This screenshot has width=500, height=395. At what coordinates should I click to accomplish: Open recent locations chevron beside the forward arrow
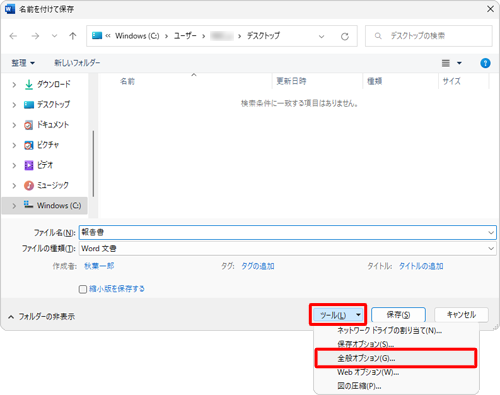[54, 36]
